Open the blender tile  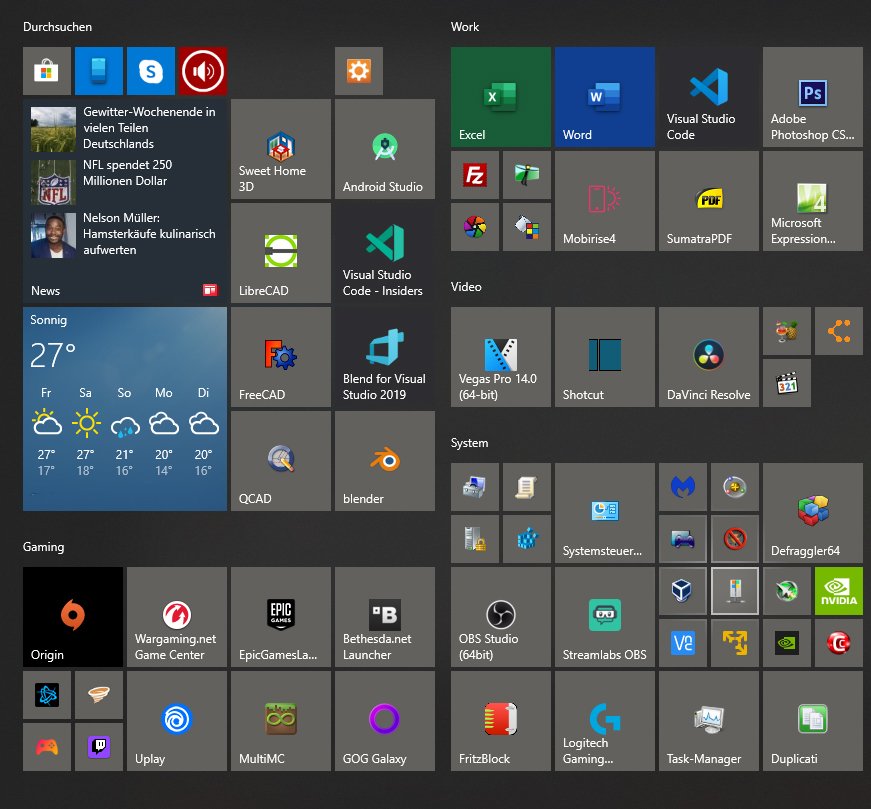point(385,461)
